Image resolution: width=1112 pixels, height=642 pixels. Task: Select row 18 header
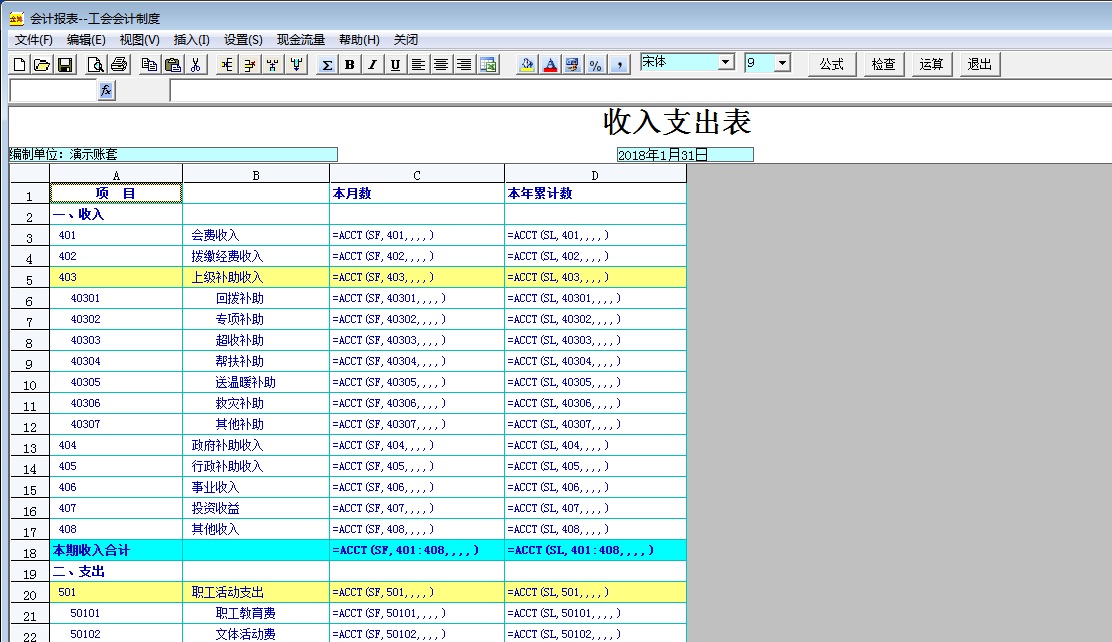click(x=30, y=551)
